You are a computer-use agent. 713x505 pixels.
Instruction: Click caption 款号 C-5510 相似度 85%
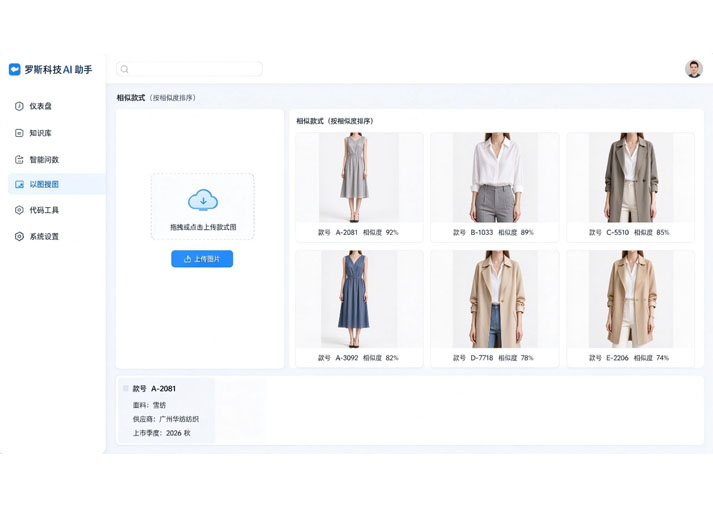click(x=629, y=232)
